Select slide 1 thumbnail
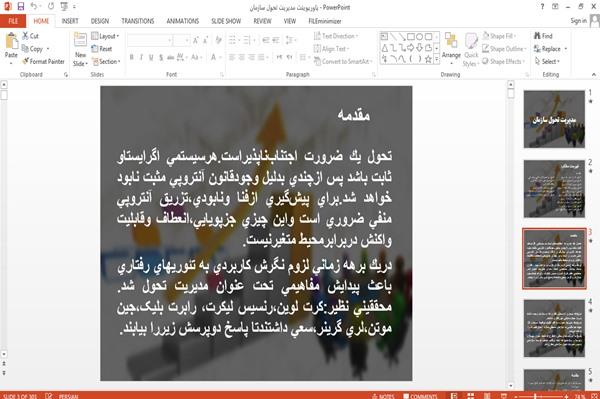 (554, 119)
